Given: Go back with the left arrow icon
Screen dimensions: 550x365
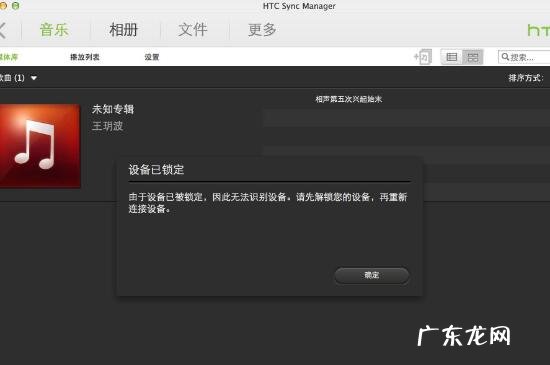Looking at the screenshot, I should (x=2, y=30).
